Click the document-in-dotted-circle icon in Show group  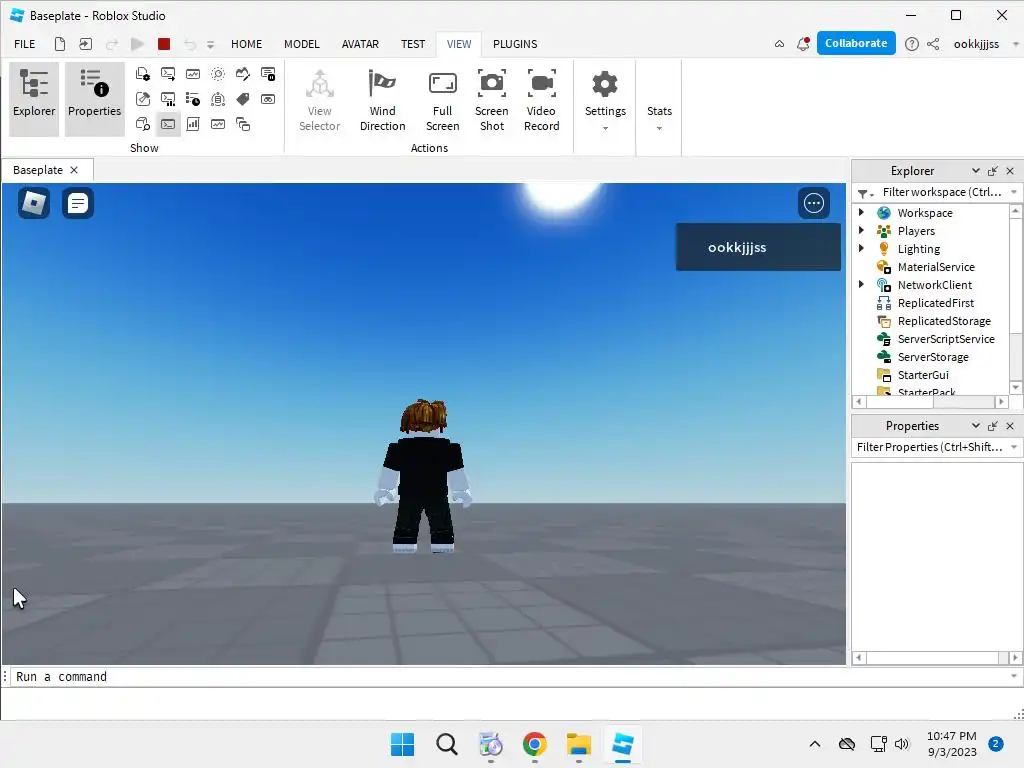pyautogui.click(x=218, y=99)
